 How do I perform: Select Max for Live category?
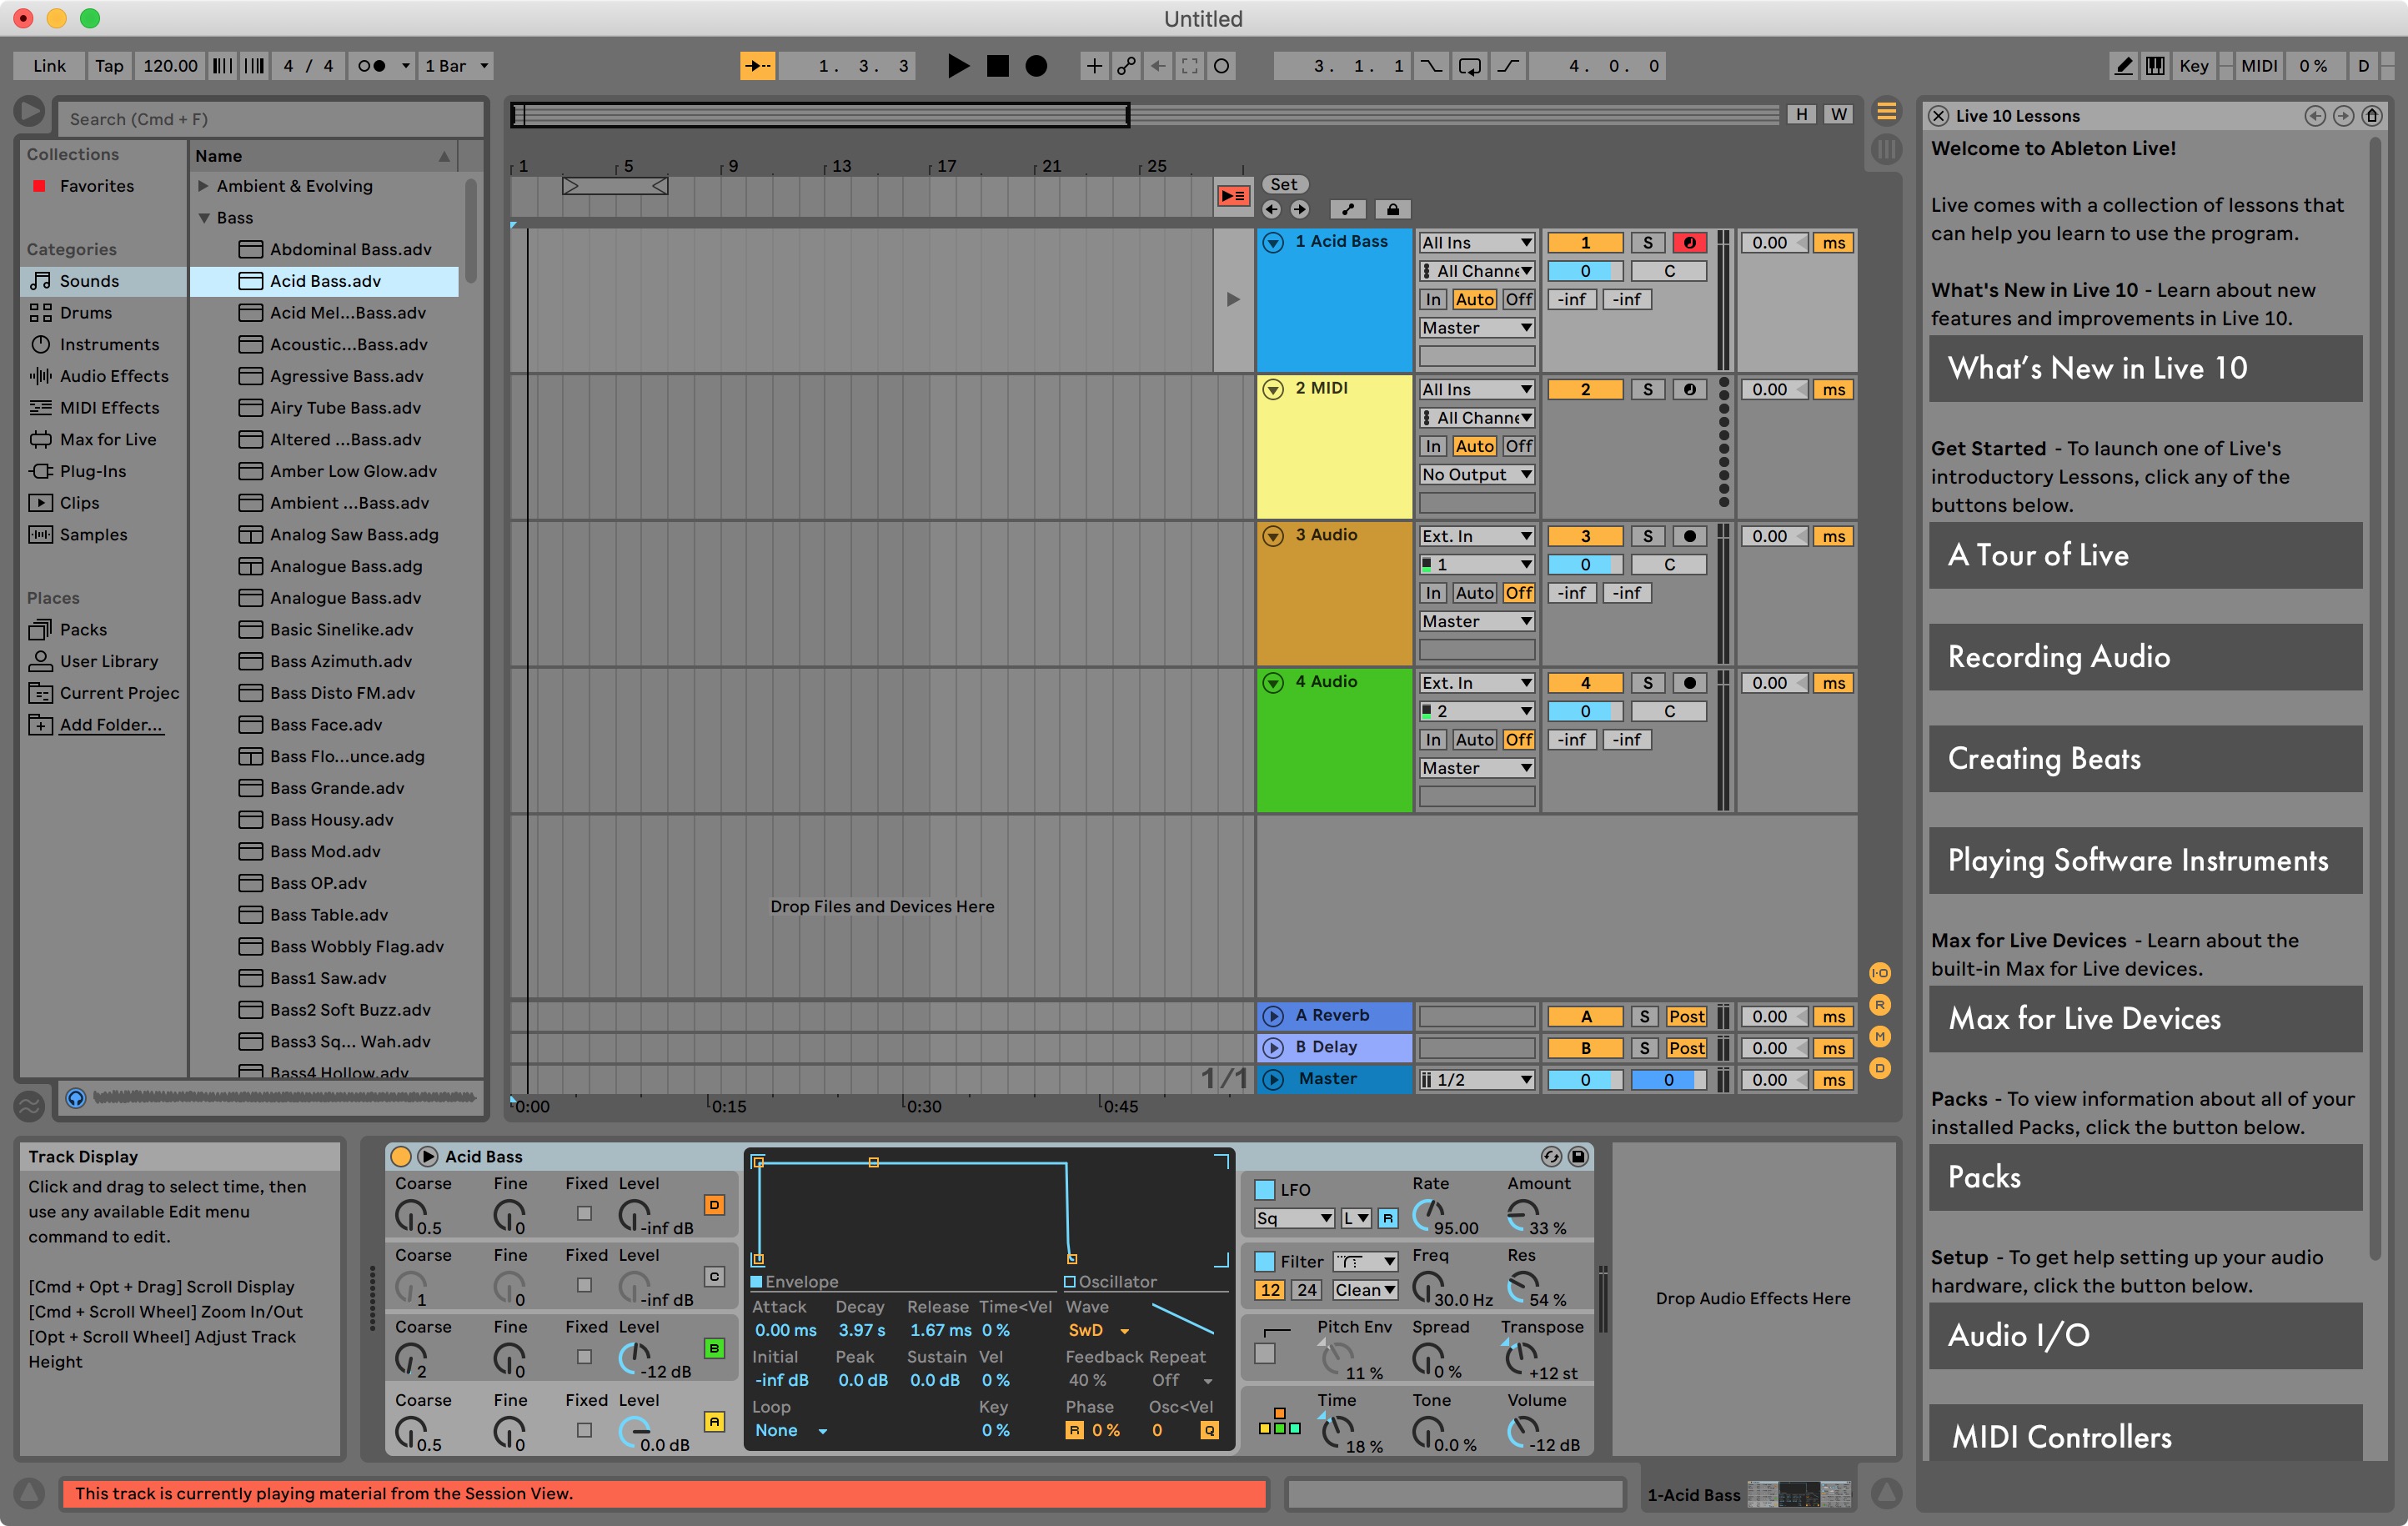[x=107, y=440]
